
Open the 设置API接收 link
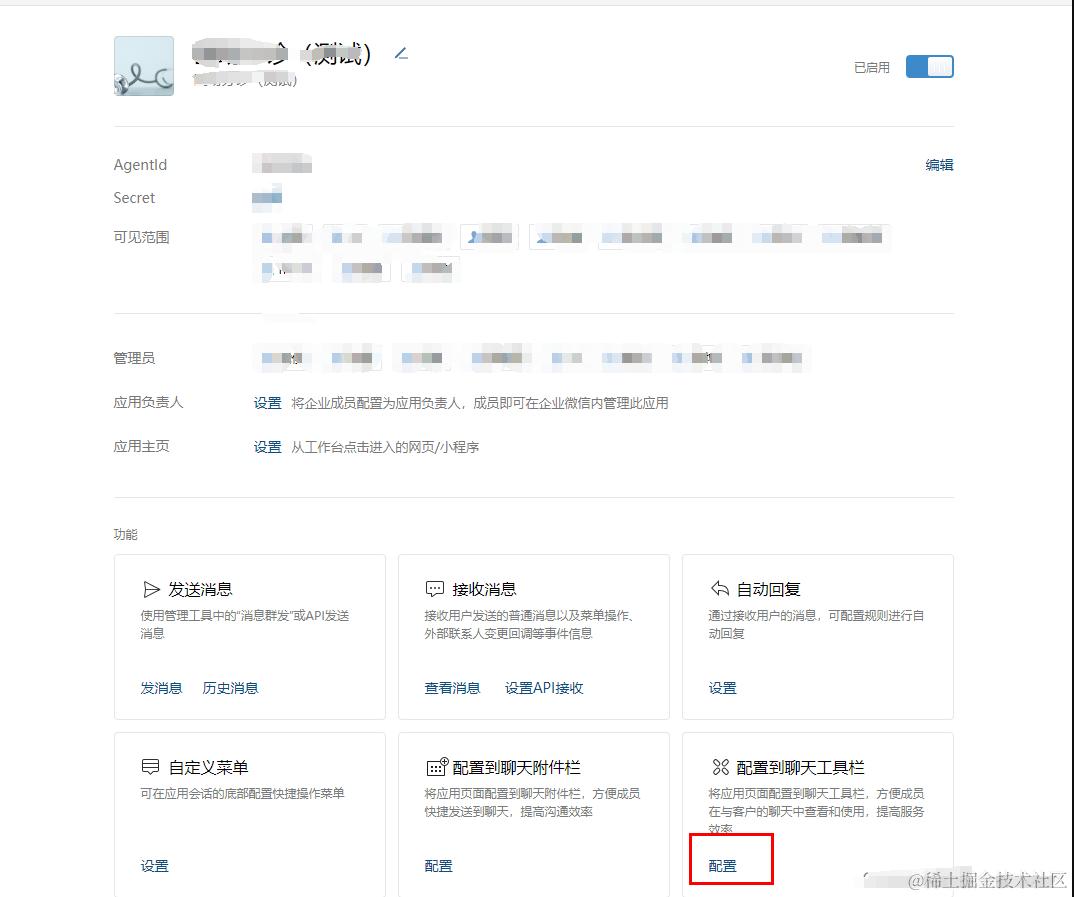click(544, 688)
